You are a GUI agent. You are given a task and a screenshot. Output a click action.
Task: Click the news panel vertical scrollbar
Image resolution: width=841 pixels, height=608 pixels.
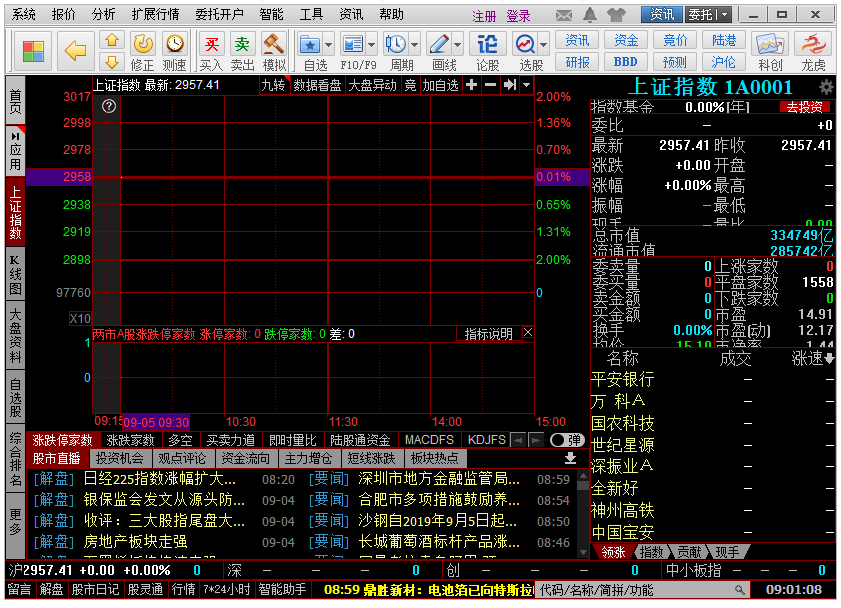(584, 510)
